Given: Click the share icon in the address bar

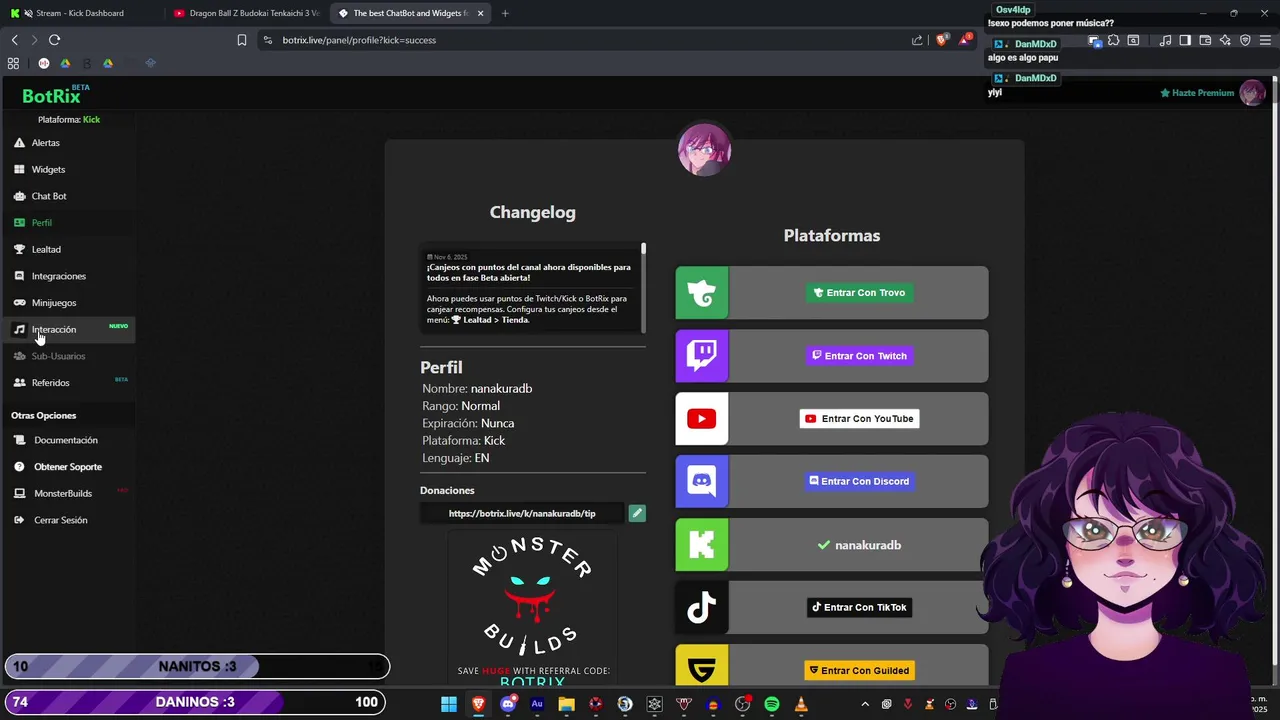Looking at the screenshot, I should 917,40.
